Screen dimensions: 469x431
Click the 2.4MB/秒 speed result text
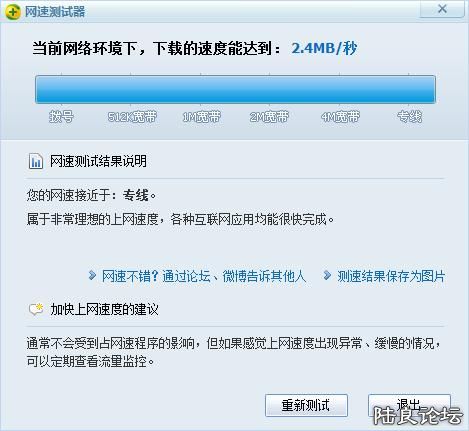click(324, 48)
